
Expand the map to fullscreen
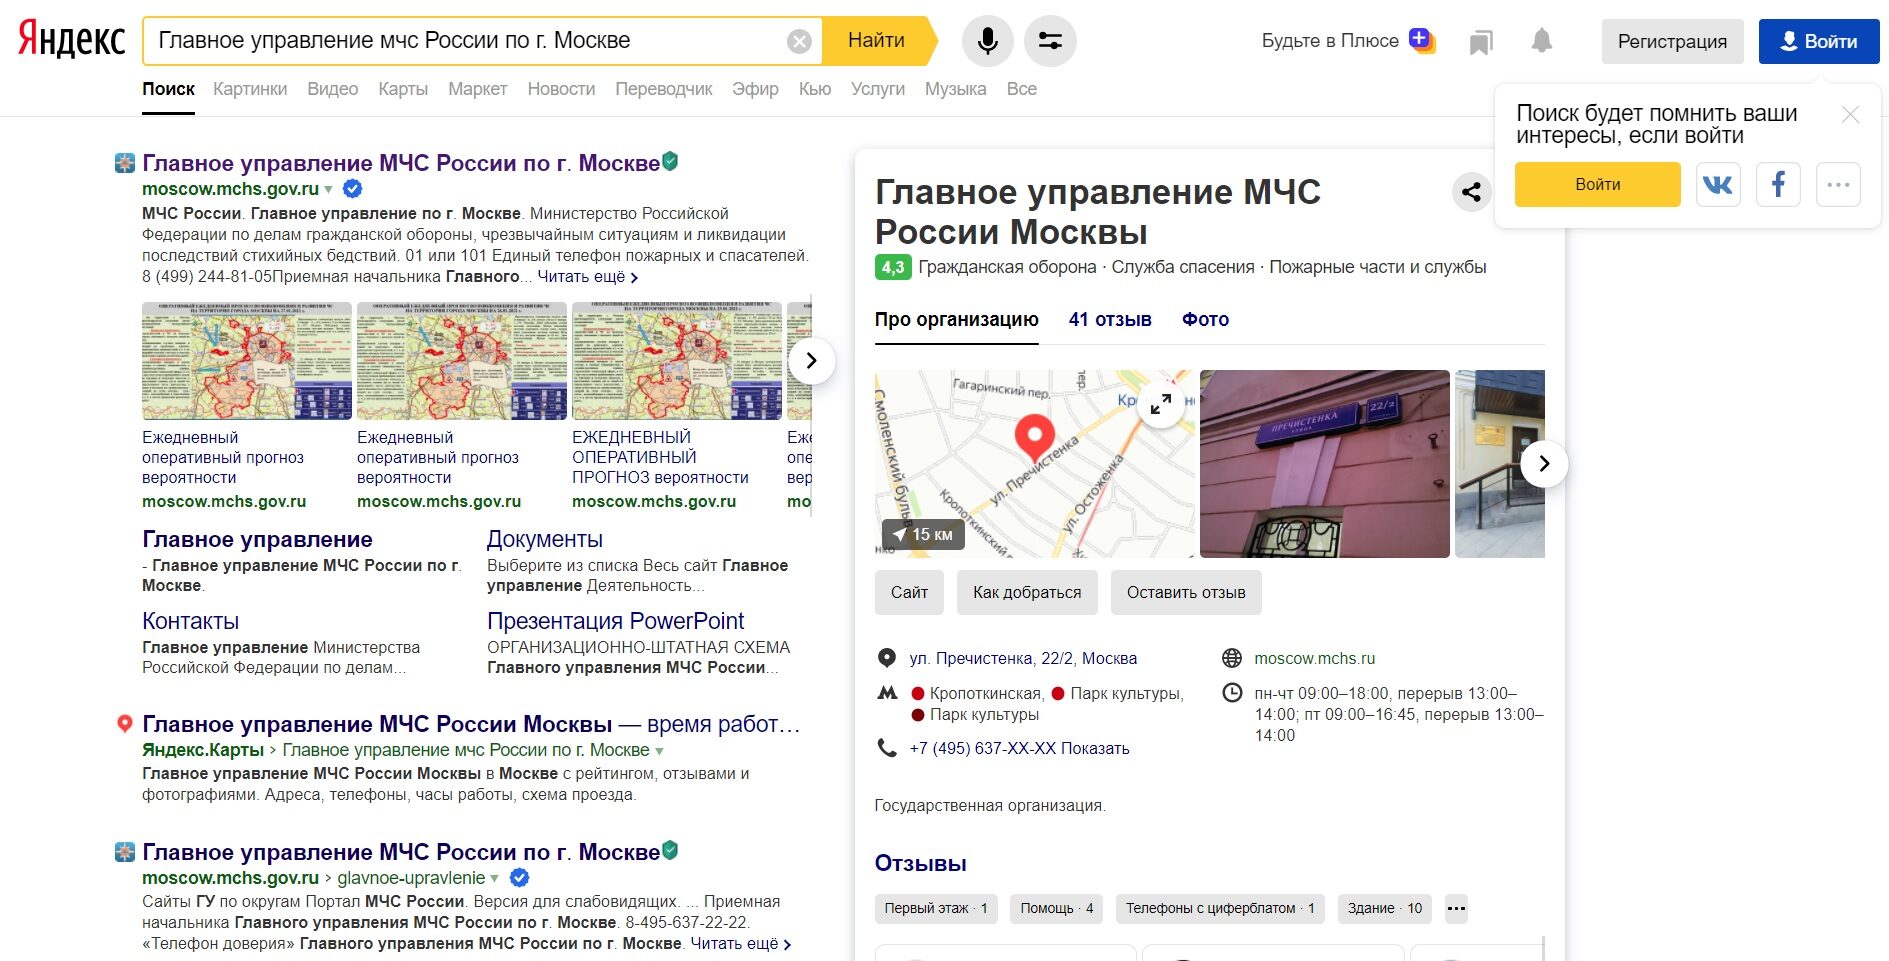tap(1161, 404)
